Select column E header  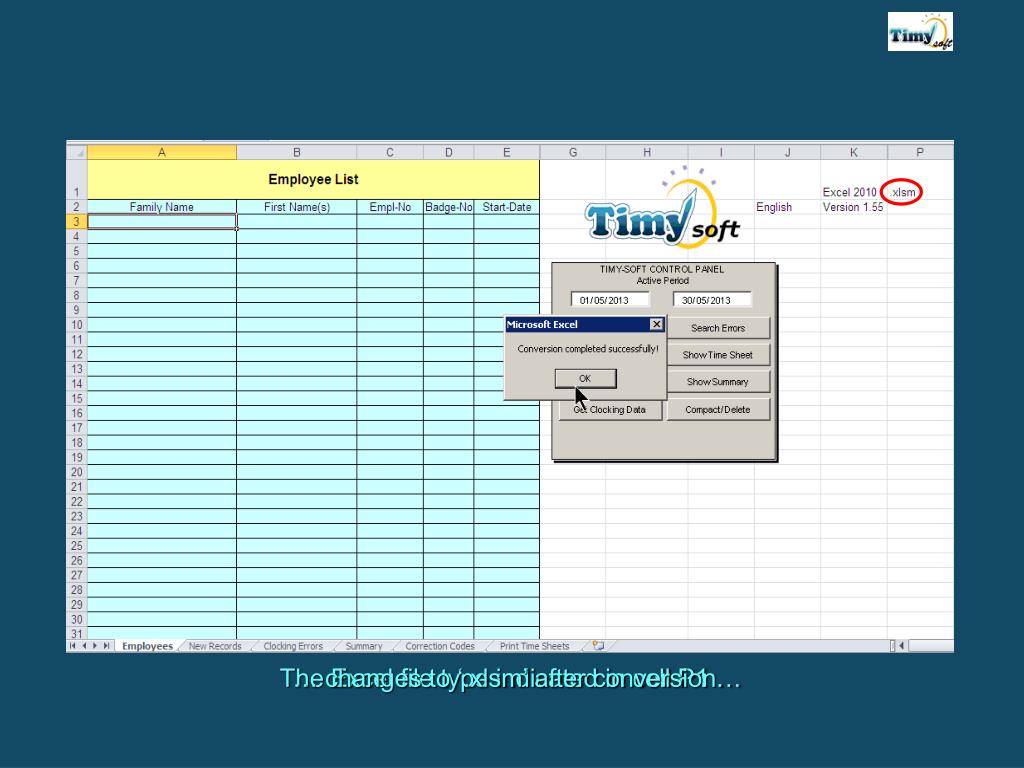coord(507,152)
